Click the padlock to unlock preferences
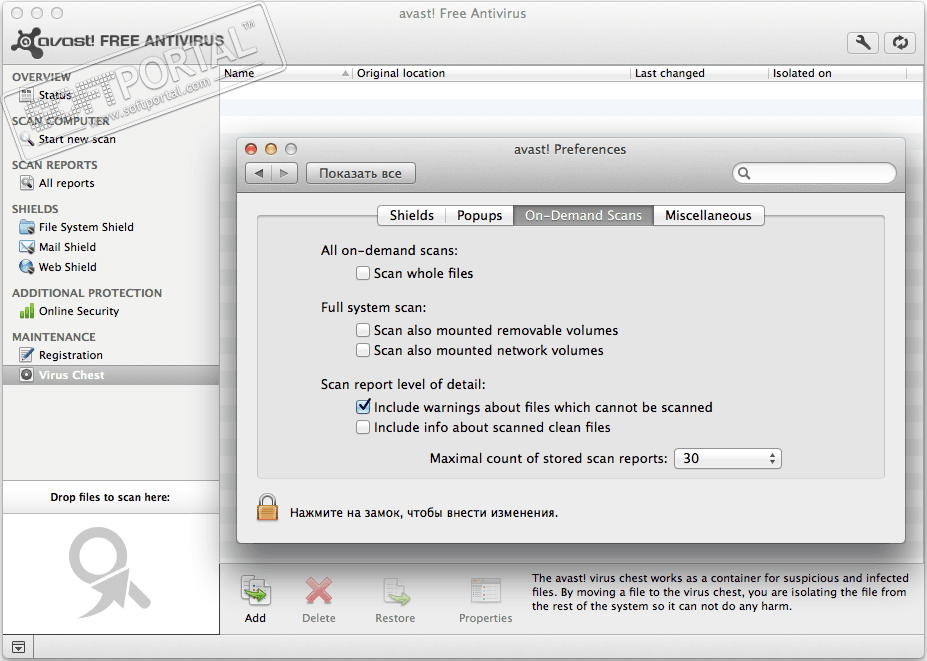This screenshot has width=927, height=661. pyautogui.click(x=267, y=508)
